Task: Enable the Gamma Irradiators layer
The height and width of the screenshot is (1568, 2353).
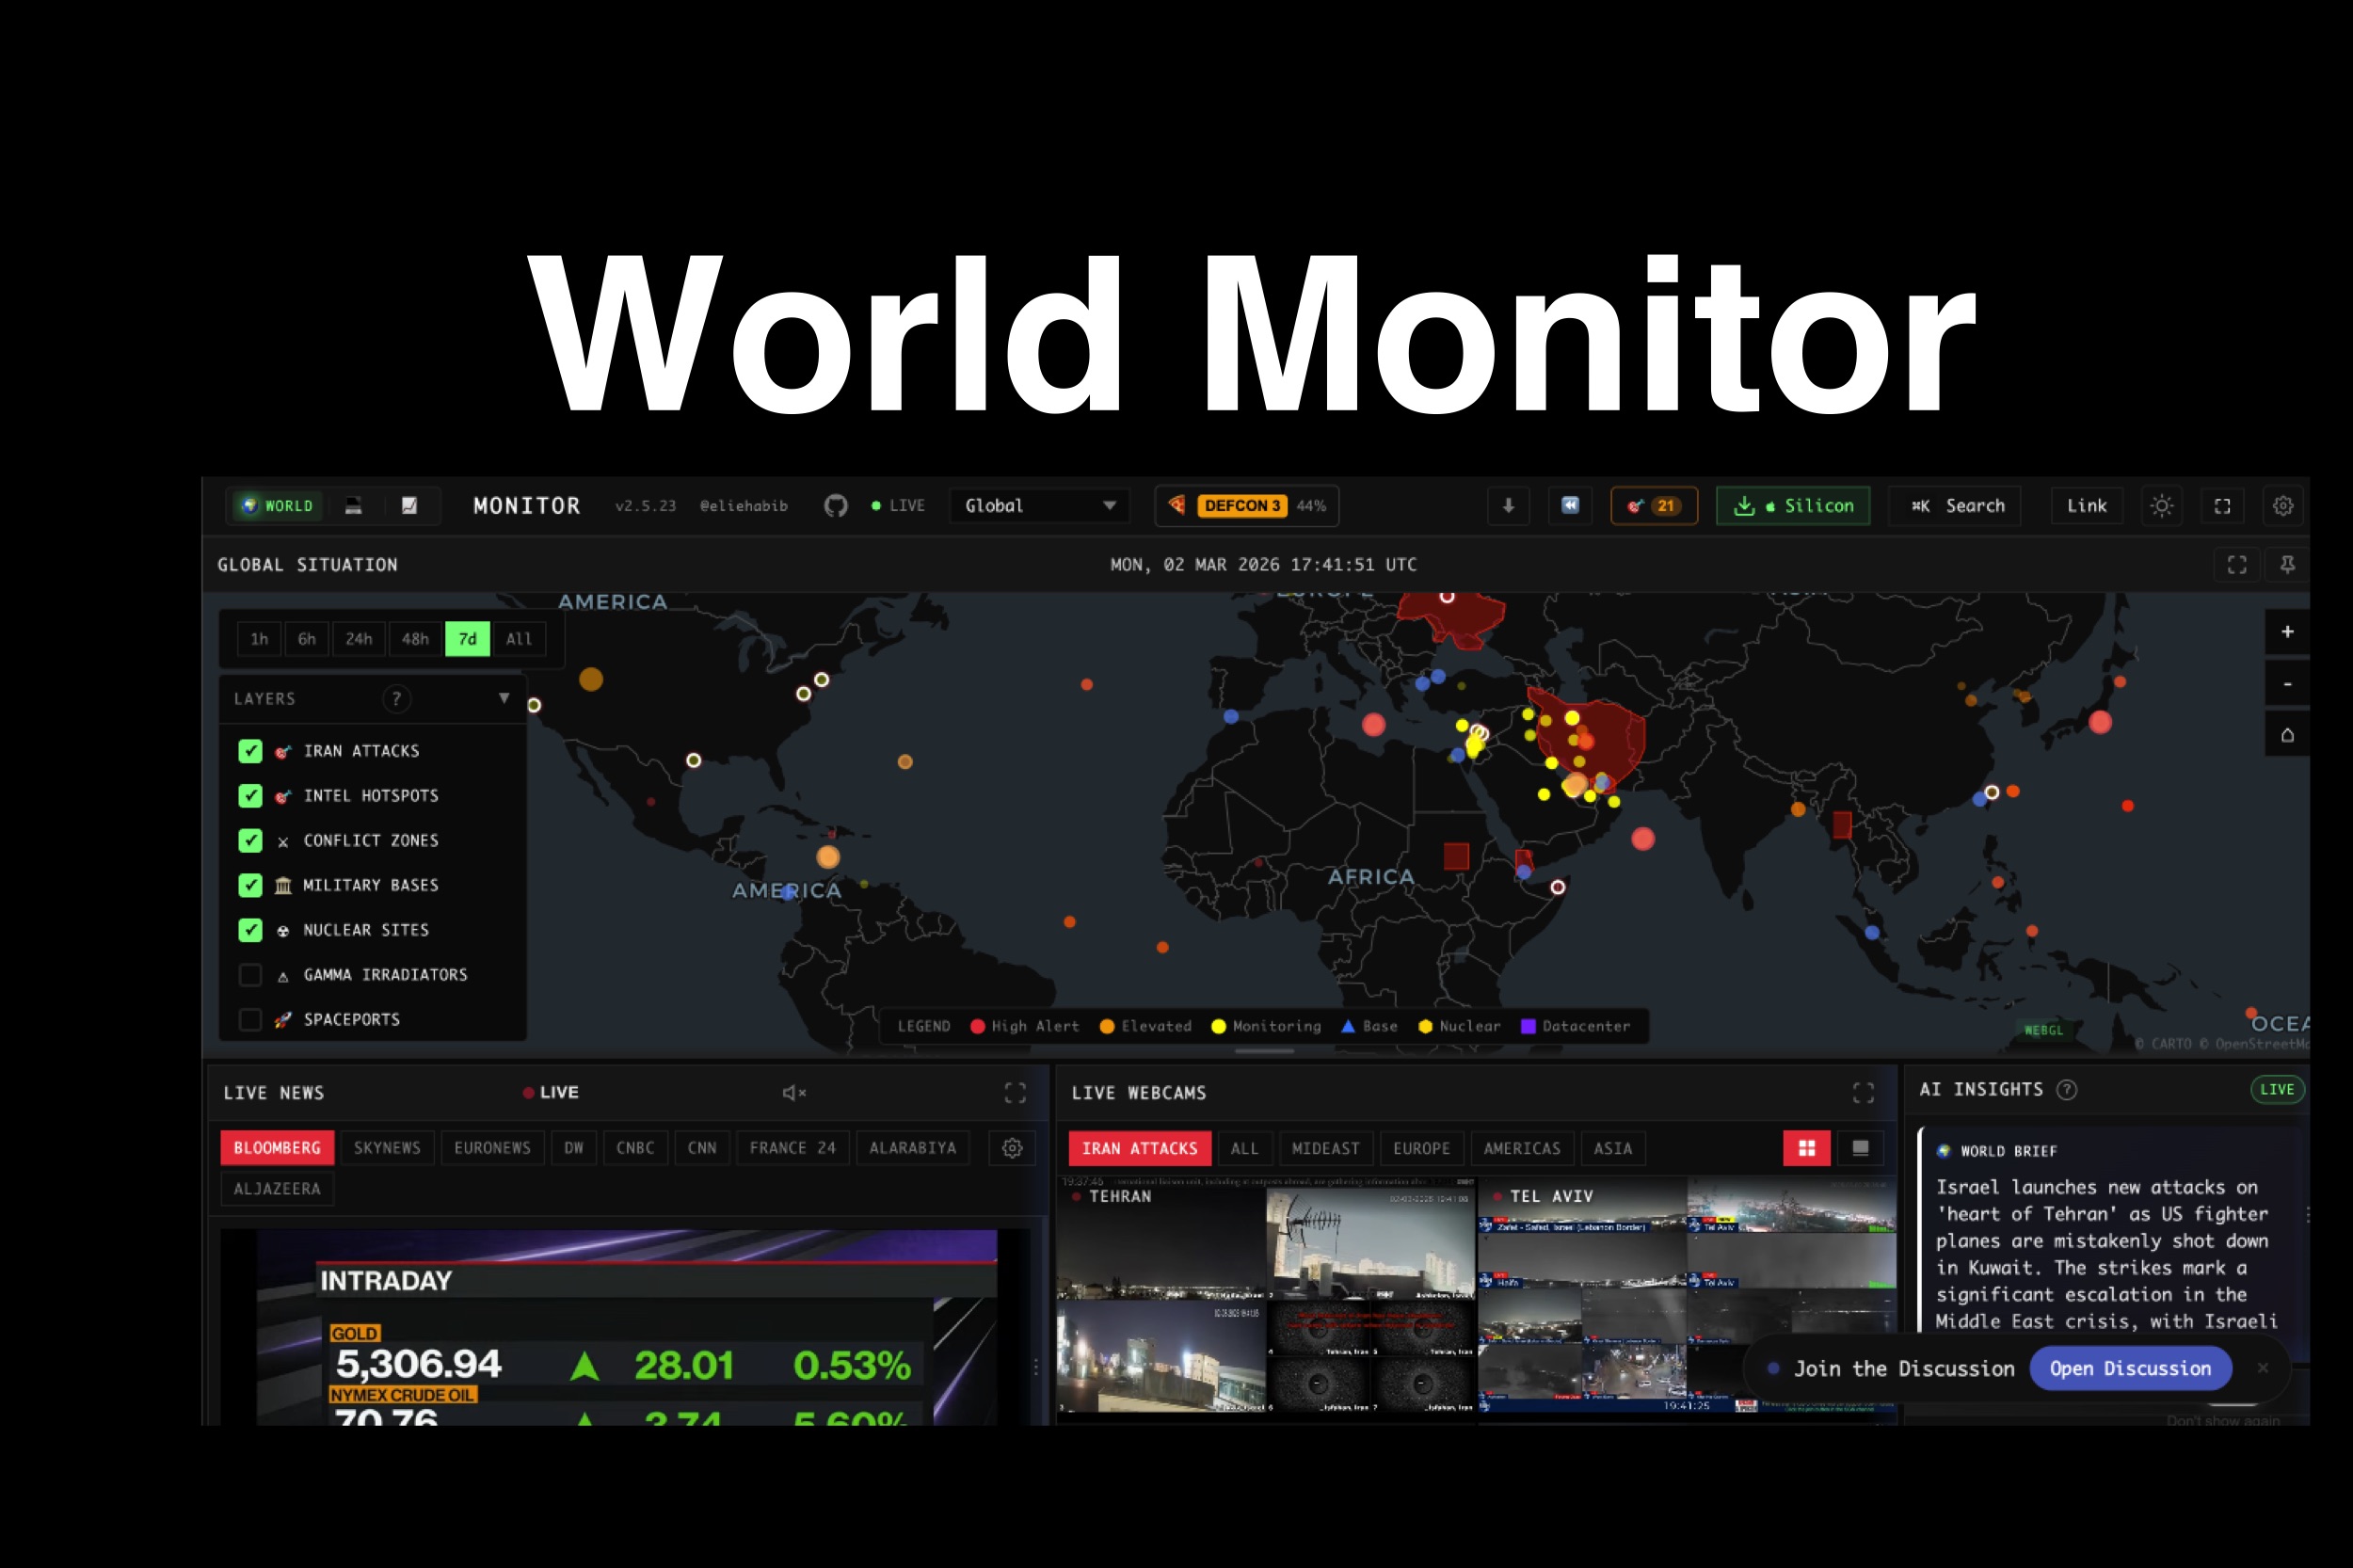Action: [x=250, y=975]
